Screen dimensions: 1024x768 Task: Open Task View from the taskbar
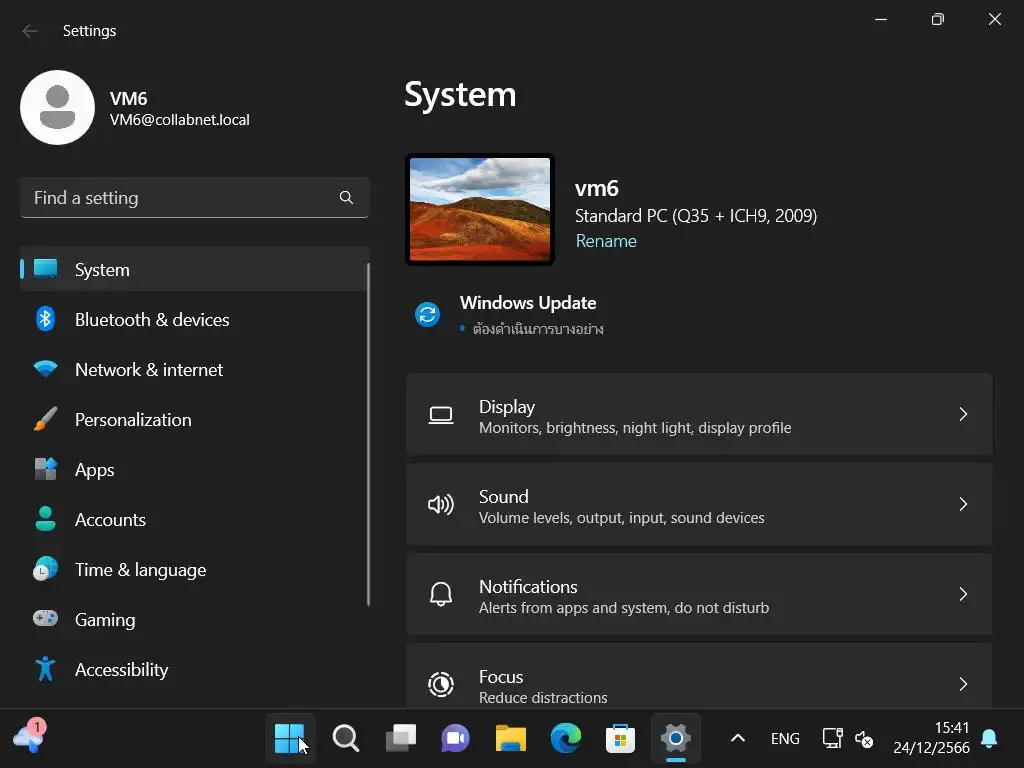click(401, 739)
